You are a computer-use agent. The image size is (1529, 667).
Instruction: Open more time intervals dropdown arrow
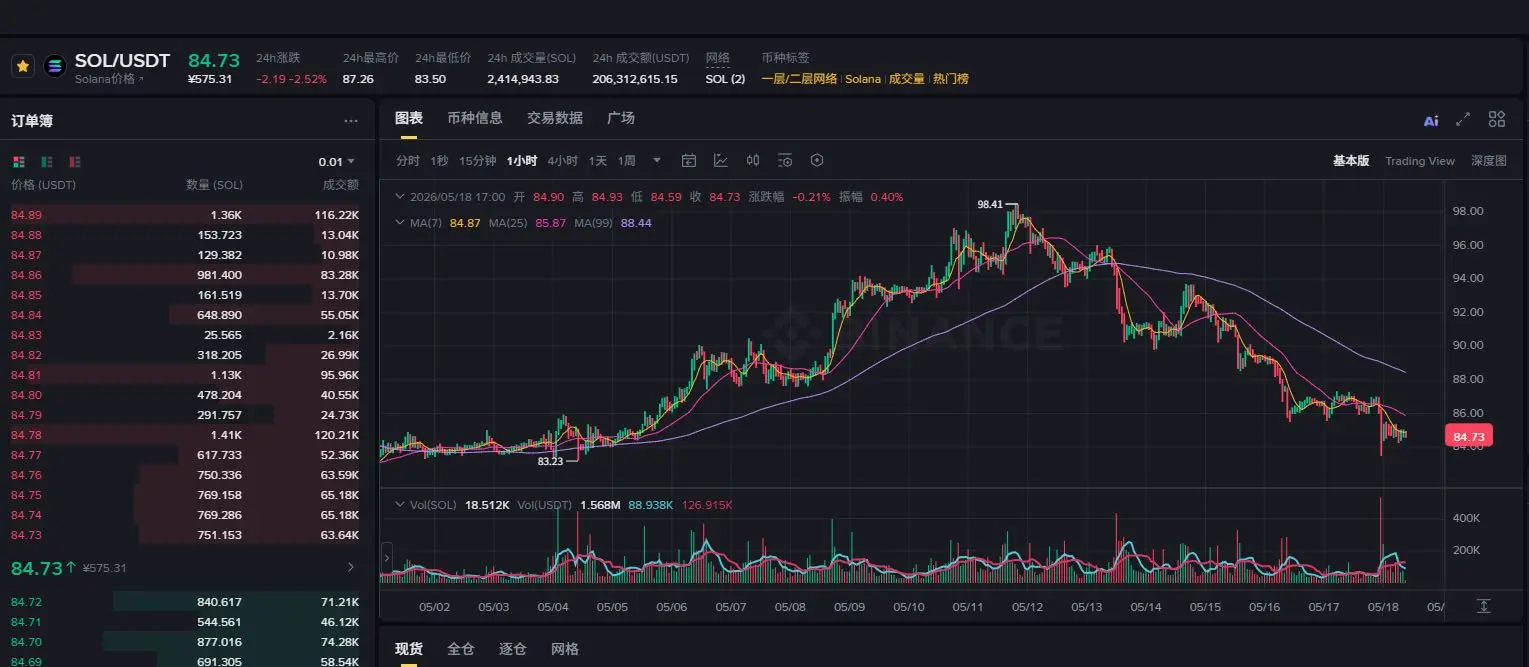pos(657,160)
